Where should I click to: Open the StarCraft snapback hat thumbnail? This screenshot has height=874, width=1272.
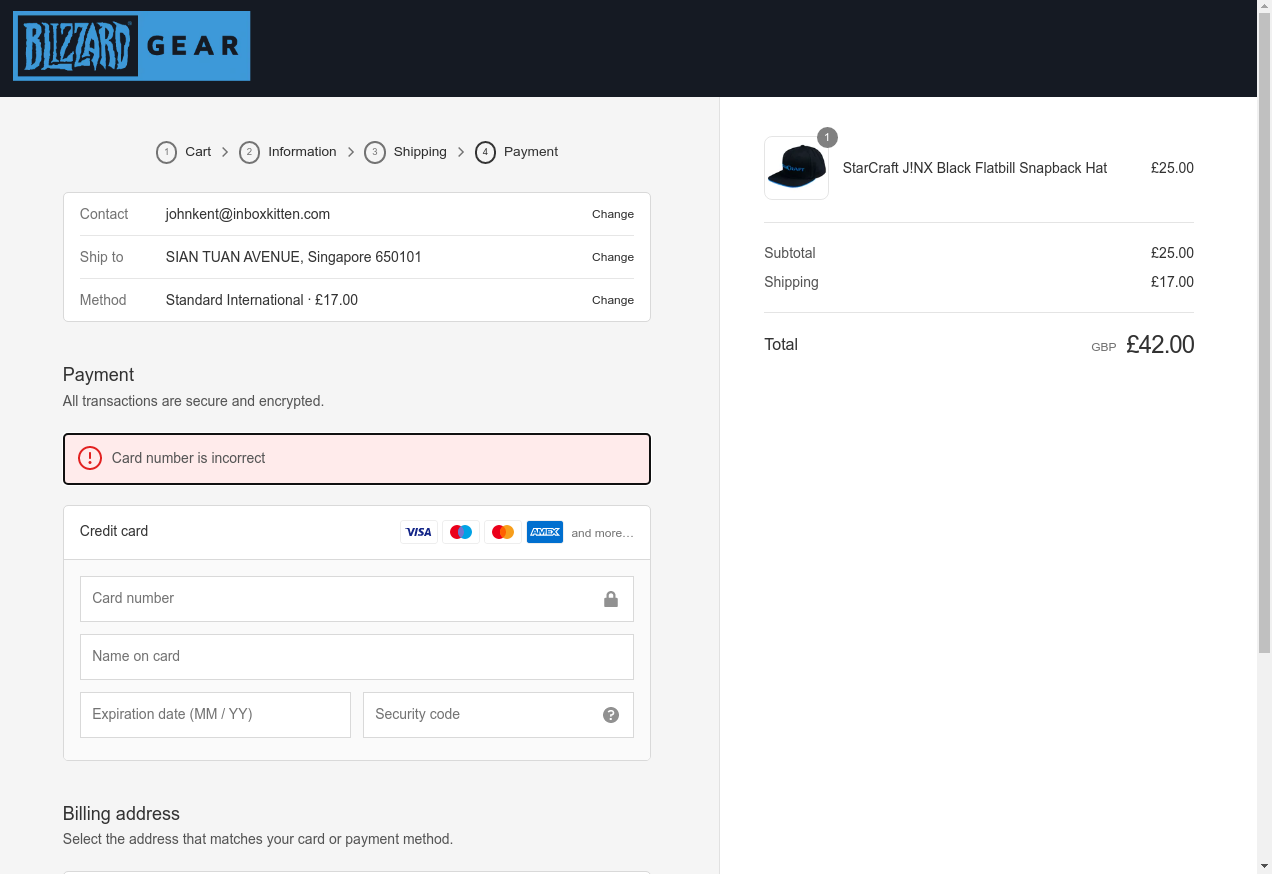796,168
